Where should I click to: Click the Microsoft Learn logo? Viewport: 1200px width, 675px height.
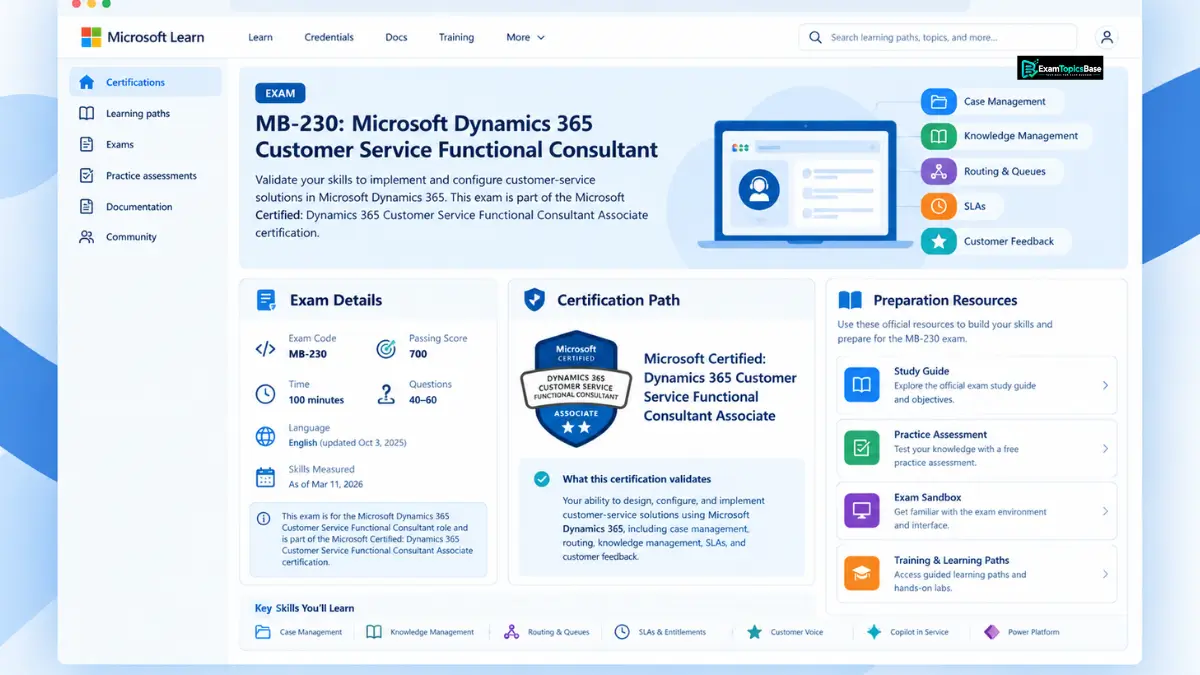pyautogui.click(x=142, y=37)
